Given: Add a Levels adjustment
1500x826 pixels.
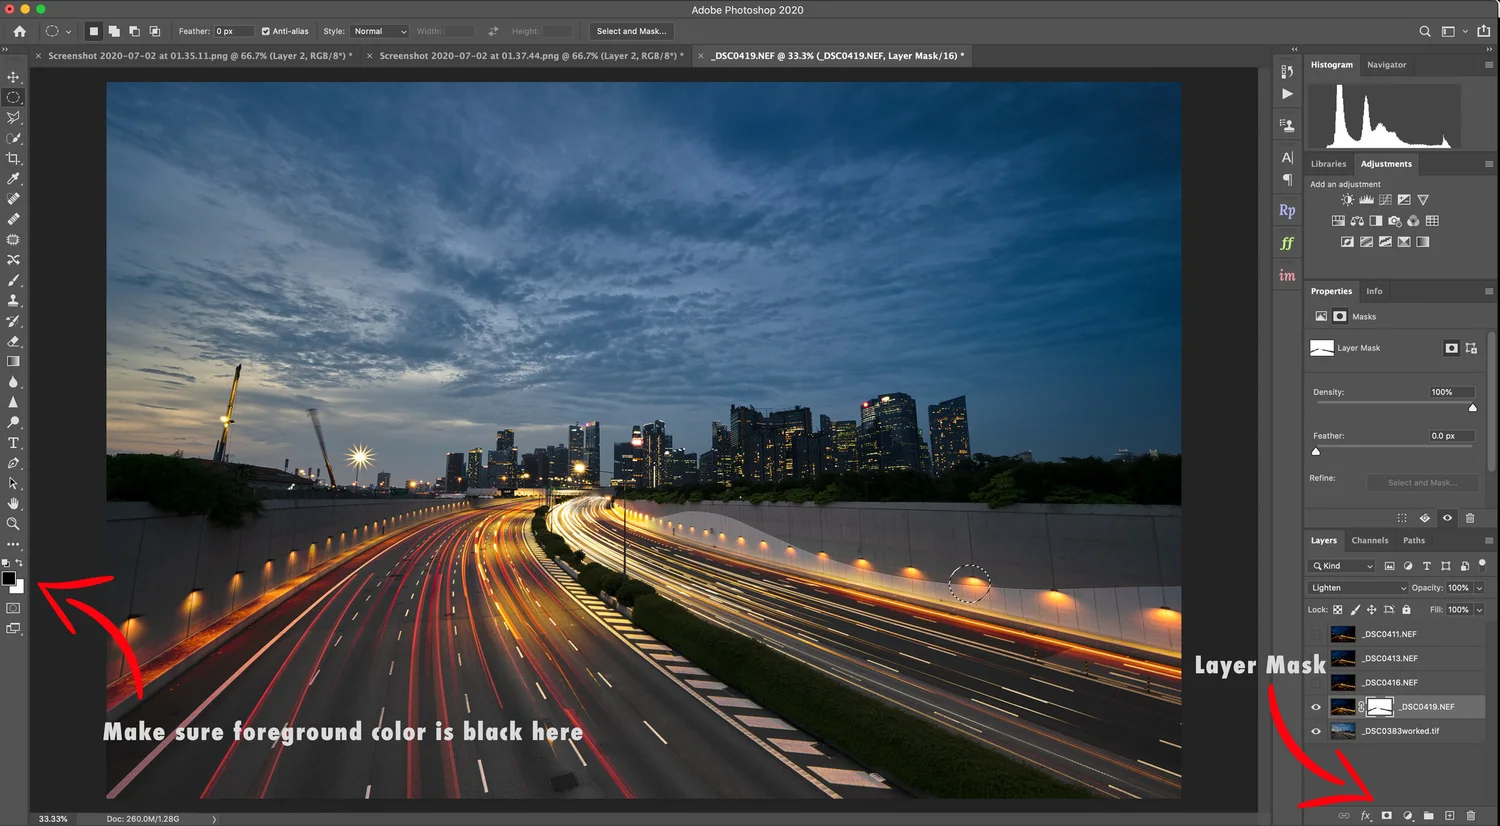Looking at the screenshot, I should (1366, 200).
